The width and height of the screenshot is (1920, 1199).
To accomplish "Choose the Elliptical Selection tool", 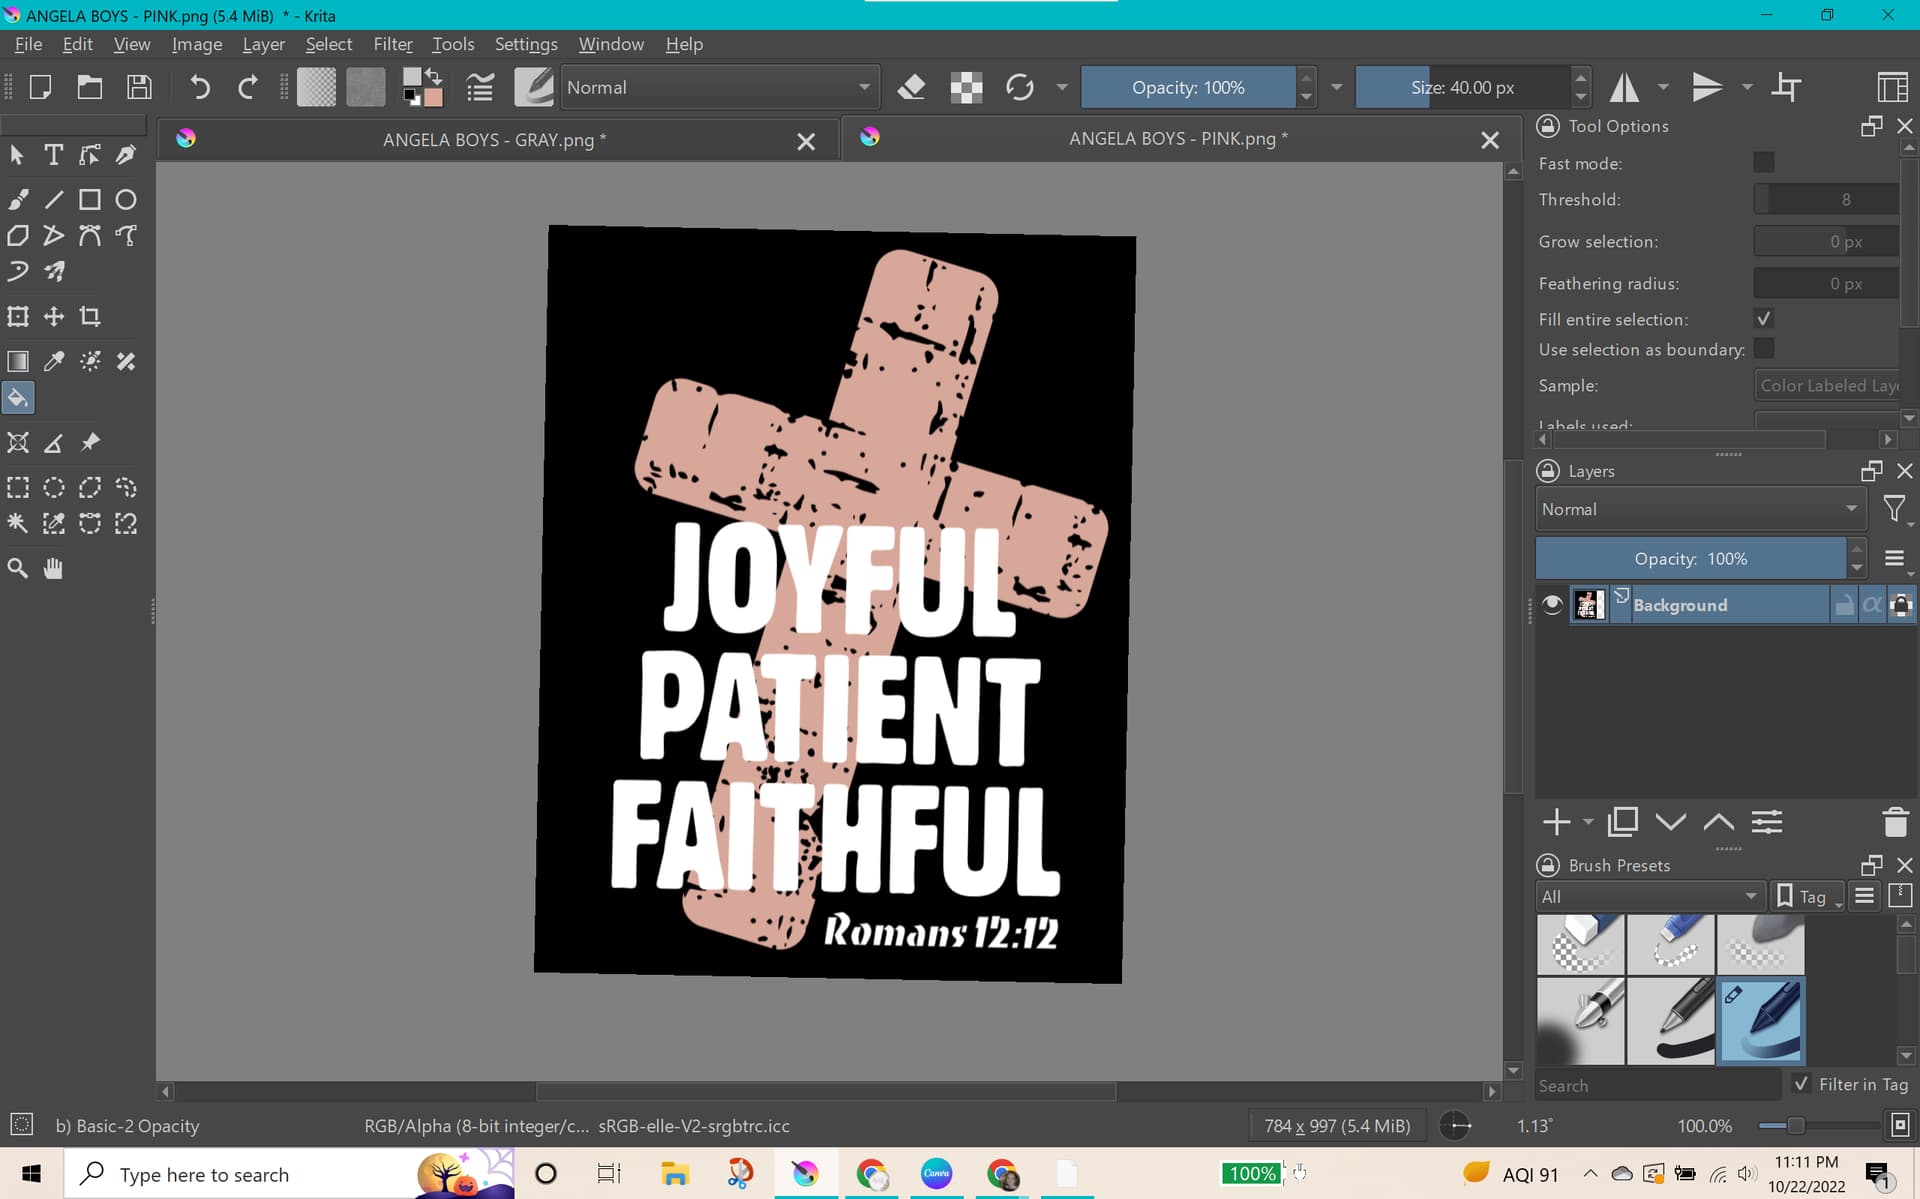I will pyautogui.click(x=54, y=488).
